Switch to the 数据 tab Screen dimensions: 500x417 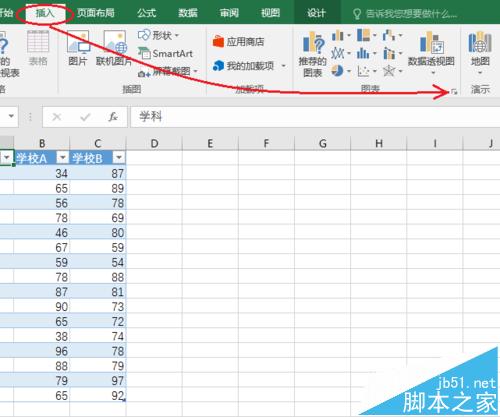pyautogui.click(x=188, y=13)
